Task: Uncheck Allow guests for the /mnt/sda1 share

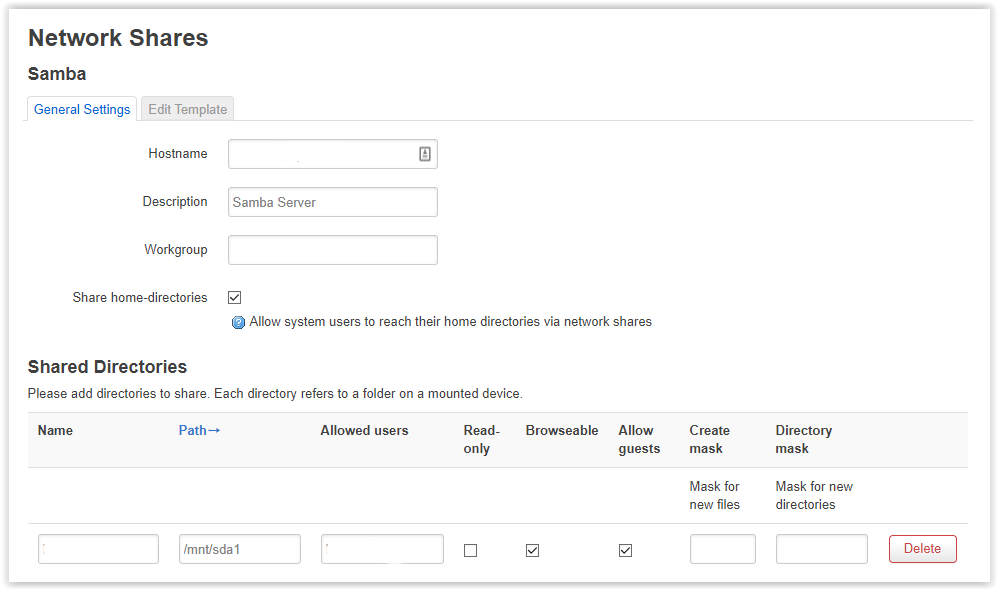Action: (x=626, y=551)
